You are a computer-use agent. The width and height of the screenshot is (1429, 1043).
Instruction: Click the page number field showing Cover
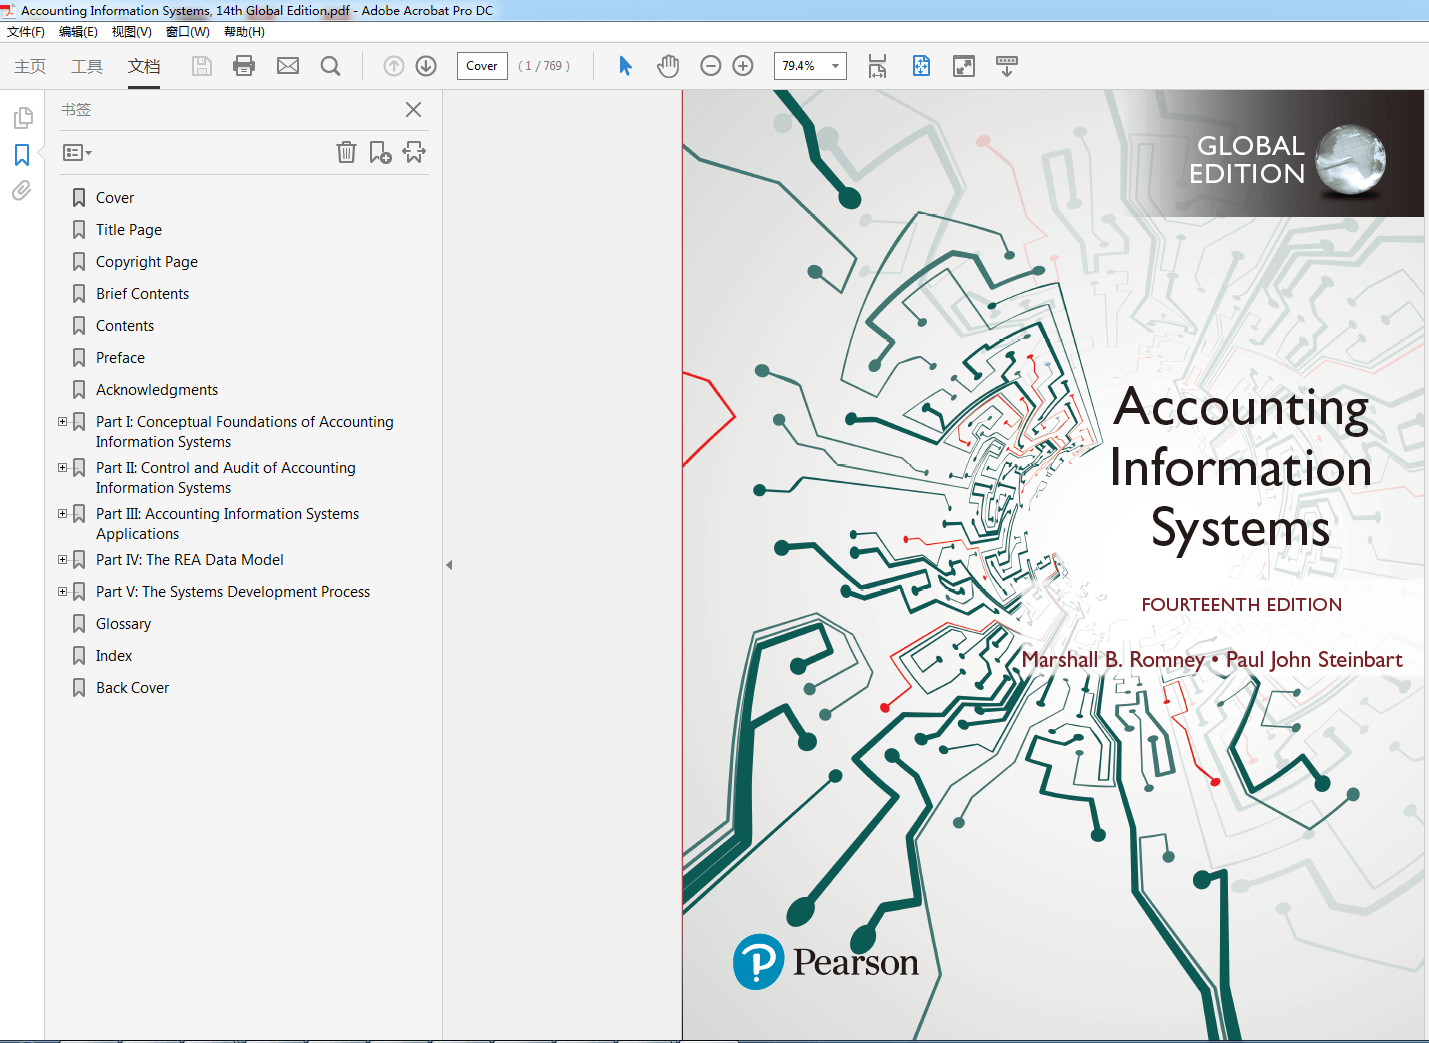coord(481,66)
